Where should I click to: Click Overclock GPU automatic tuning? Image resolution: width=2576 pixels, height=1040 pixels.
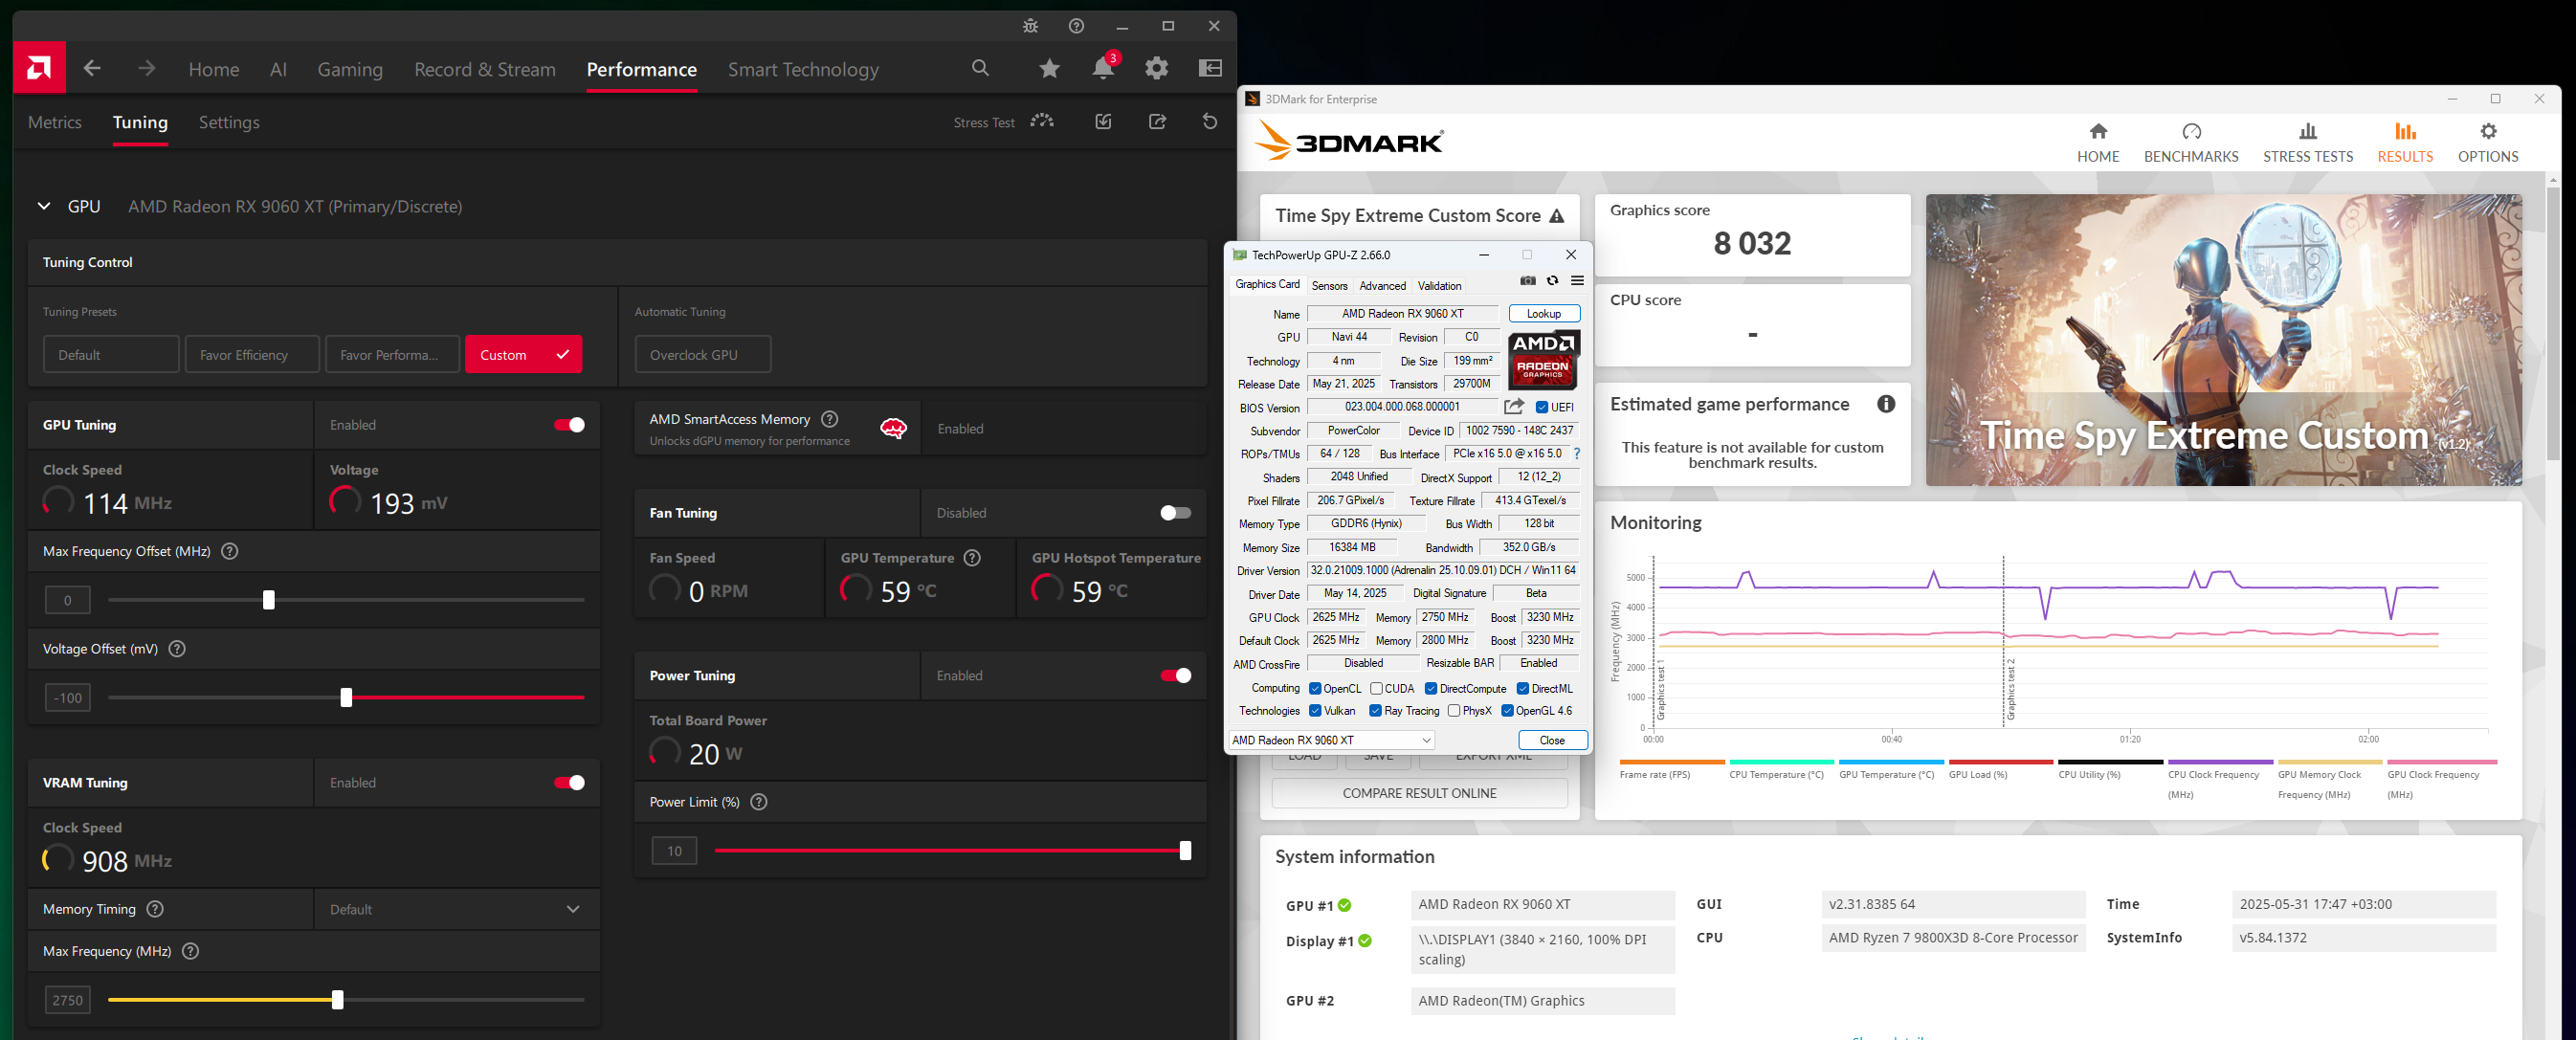tap(703, 354)
